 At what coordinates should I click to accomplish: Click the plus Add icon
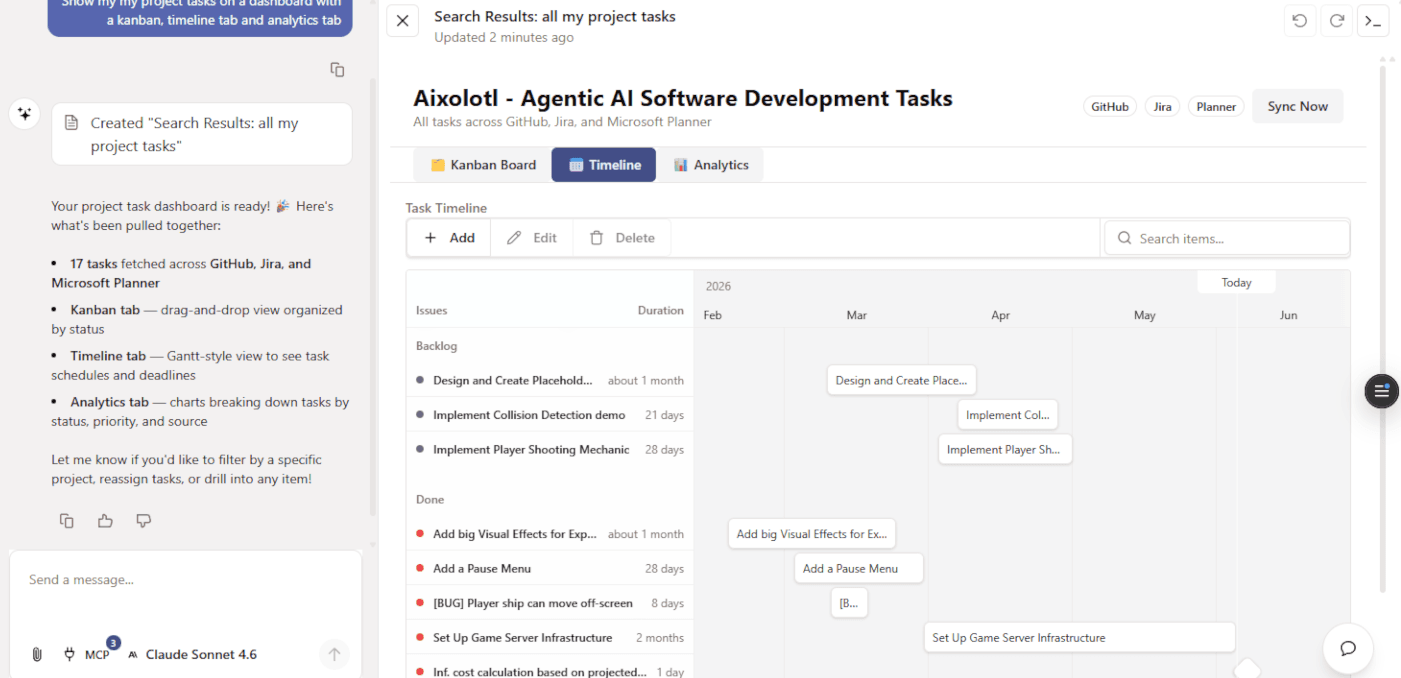coord(430,238)
